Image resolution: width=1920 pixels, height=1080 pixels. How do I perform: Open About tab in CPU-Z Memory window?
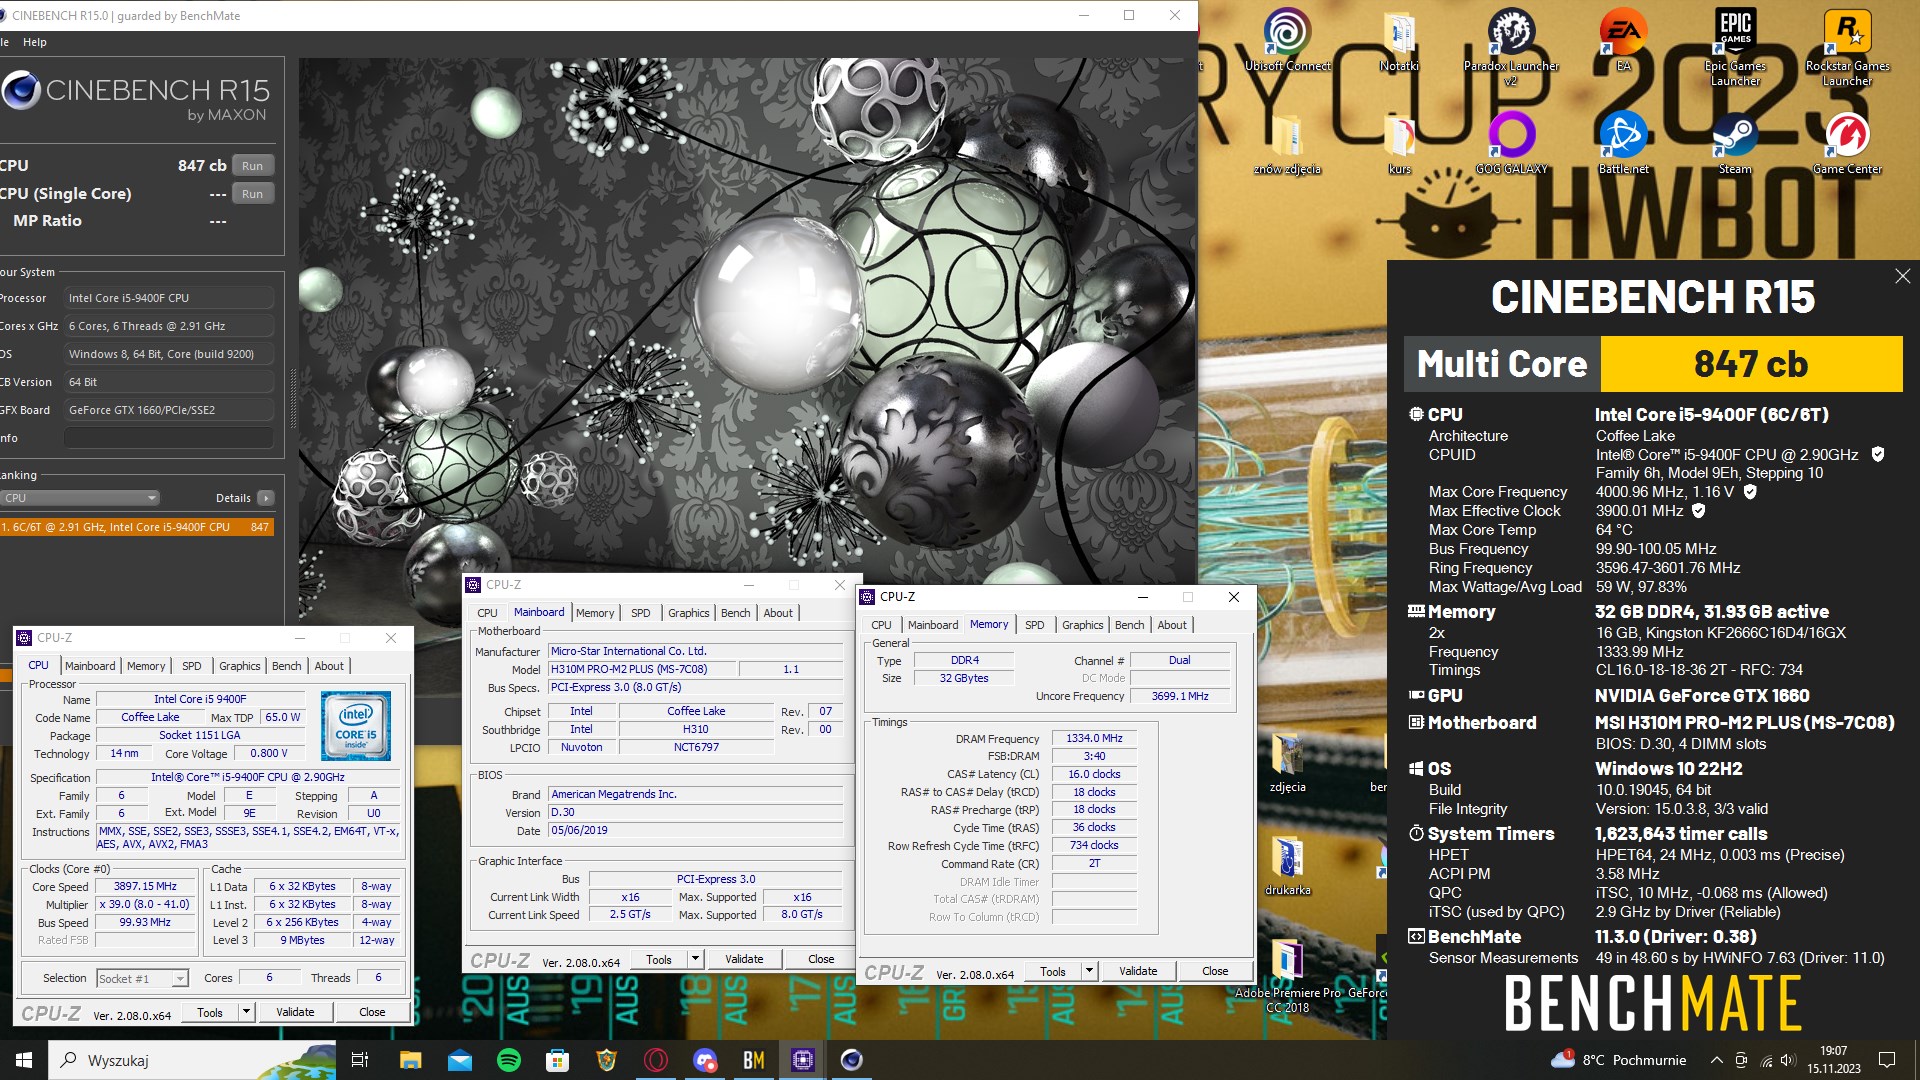(1172, 625)
